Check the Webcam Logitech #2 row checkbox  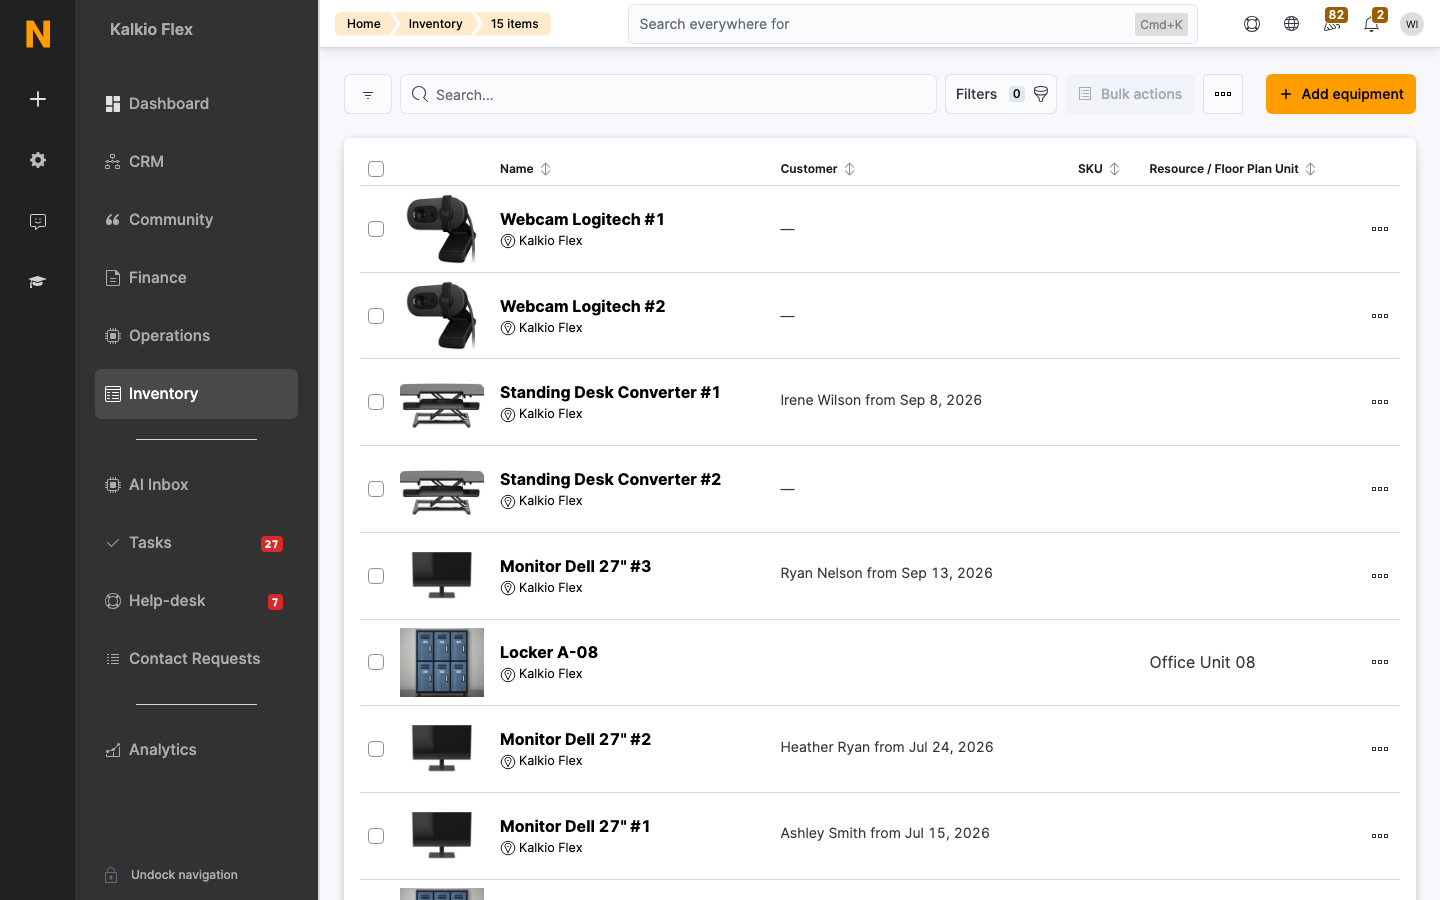point(376,316)
